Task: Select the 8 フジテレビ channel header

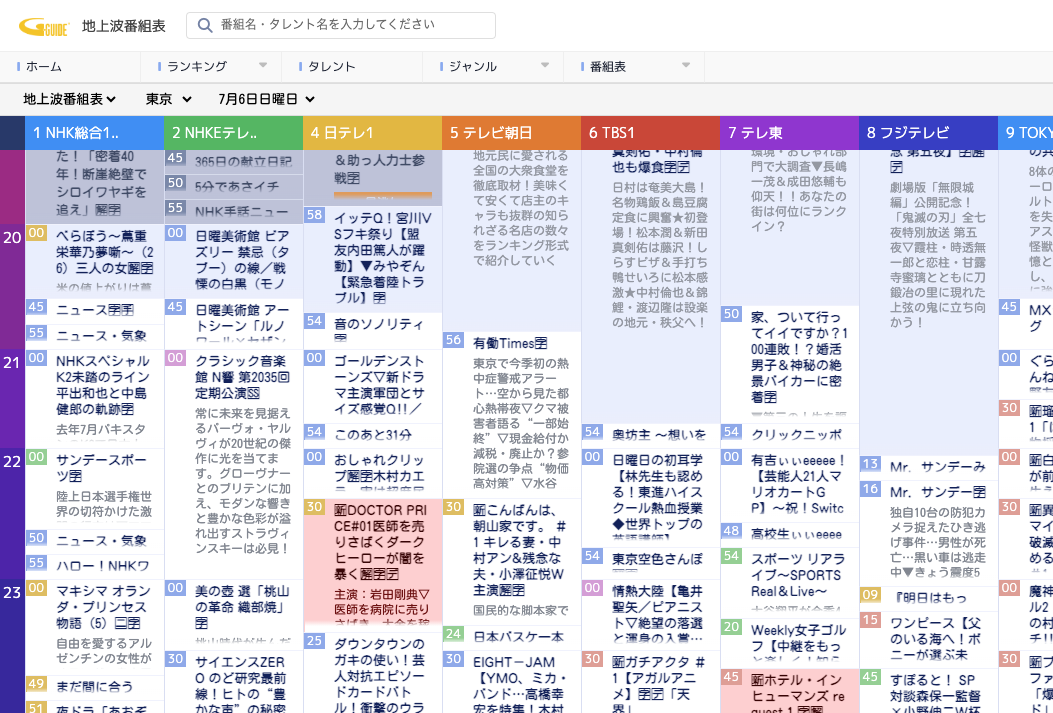Action: click(x=929, y=133)
